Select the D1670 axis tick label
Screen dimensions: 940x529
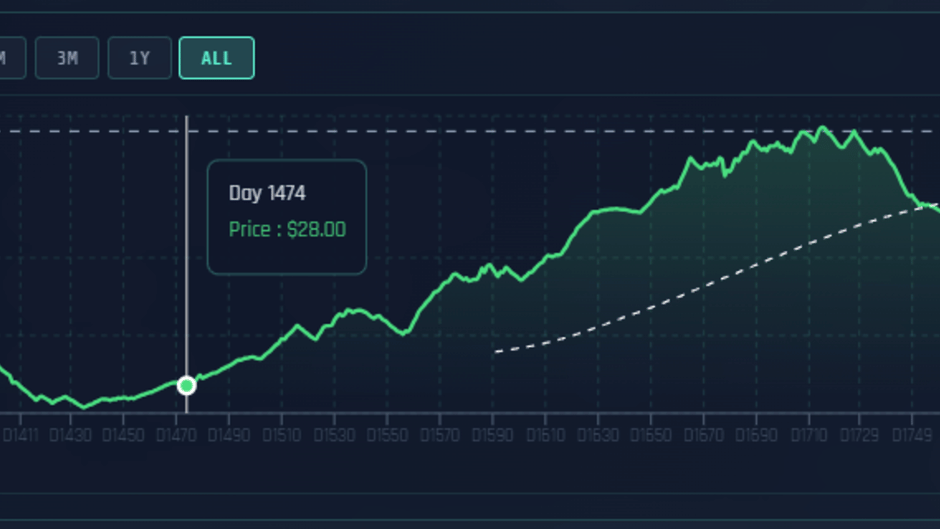702,436
